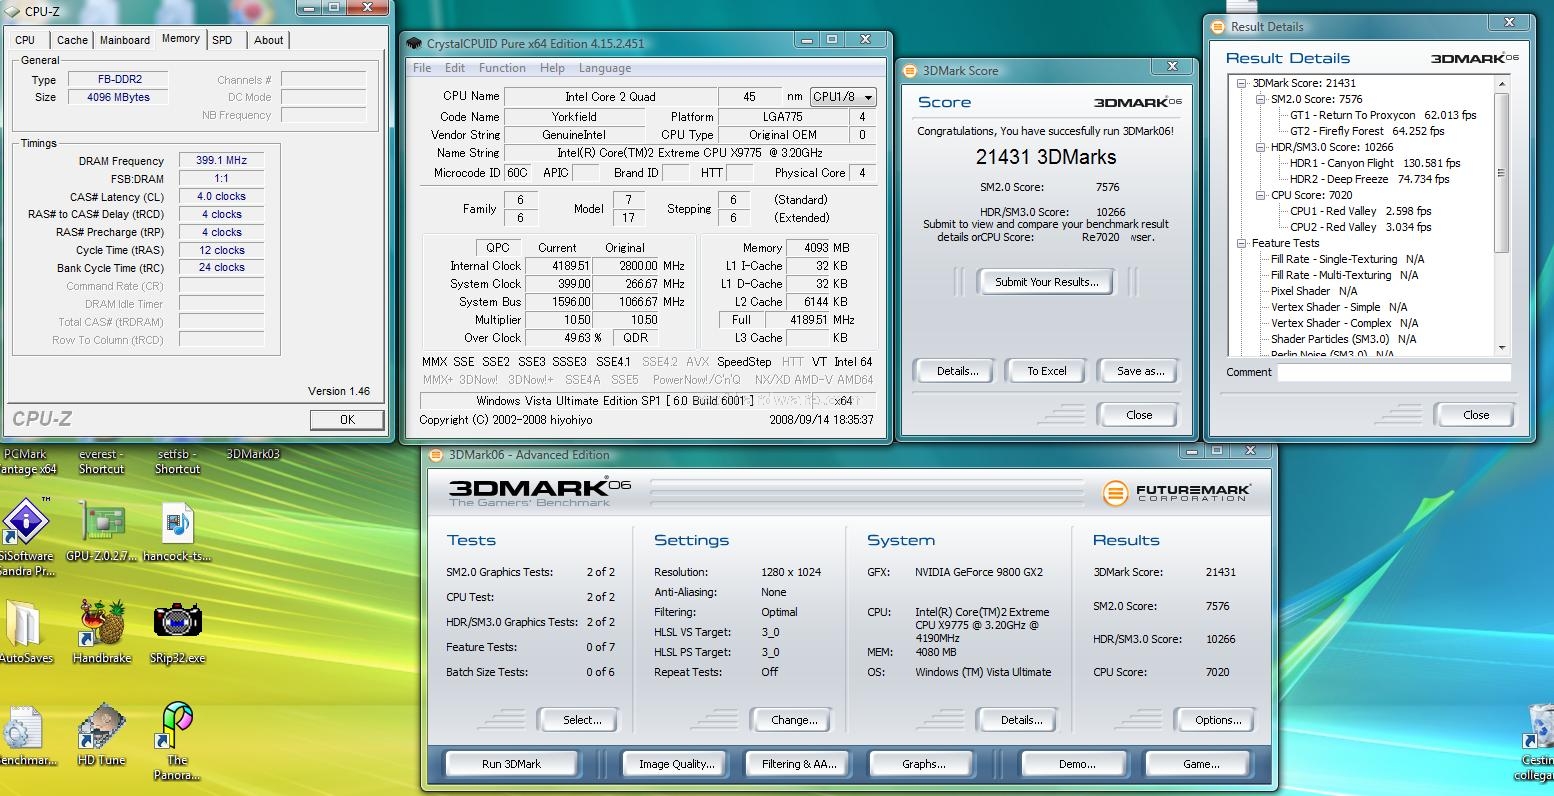The height and width of the screenshot is (796, 1554).
Task: Select the everest - Shortcut desktop item
Action: tap(101, 461)
